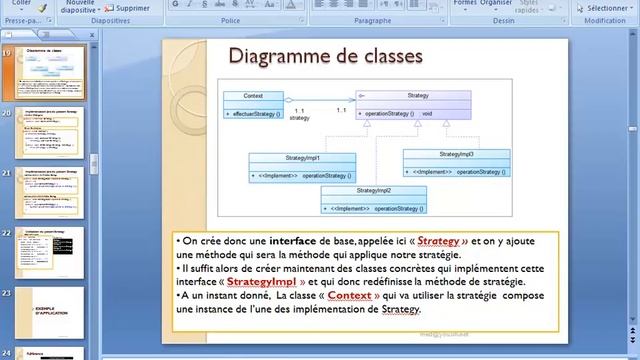Delete the slide with Supprimer
This screenshot has height=360, width=640.
(127, 8)
